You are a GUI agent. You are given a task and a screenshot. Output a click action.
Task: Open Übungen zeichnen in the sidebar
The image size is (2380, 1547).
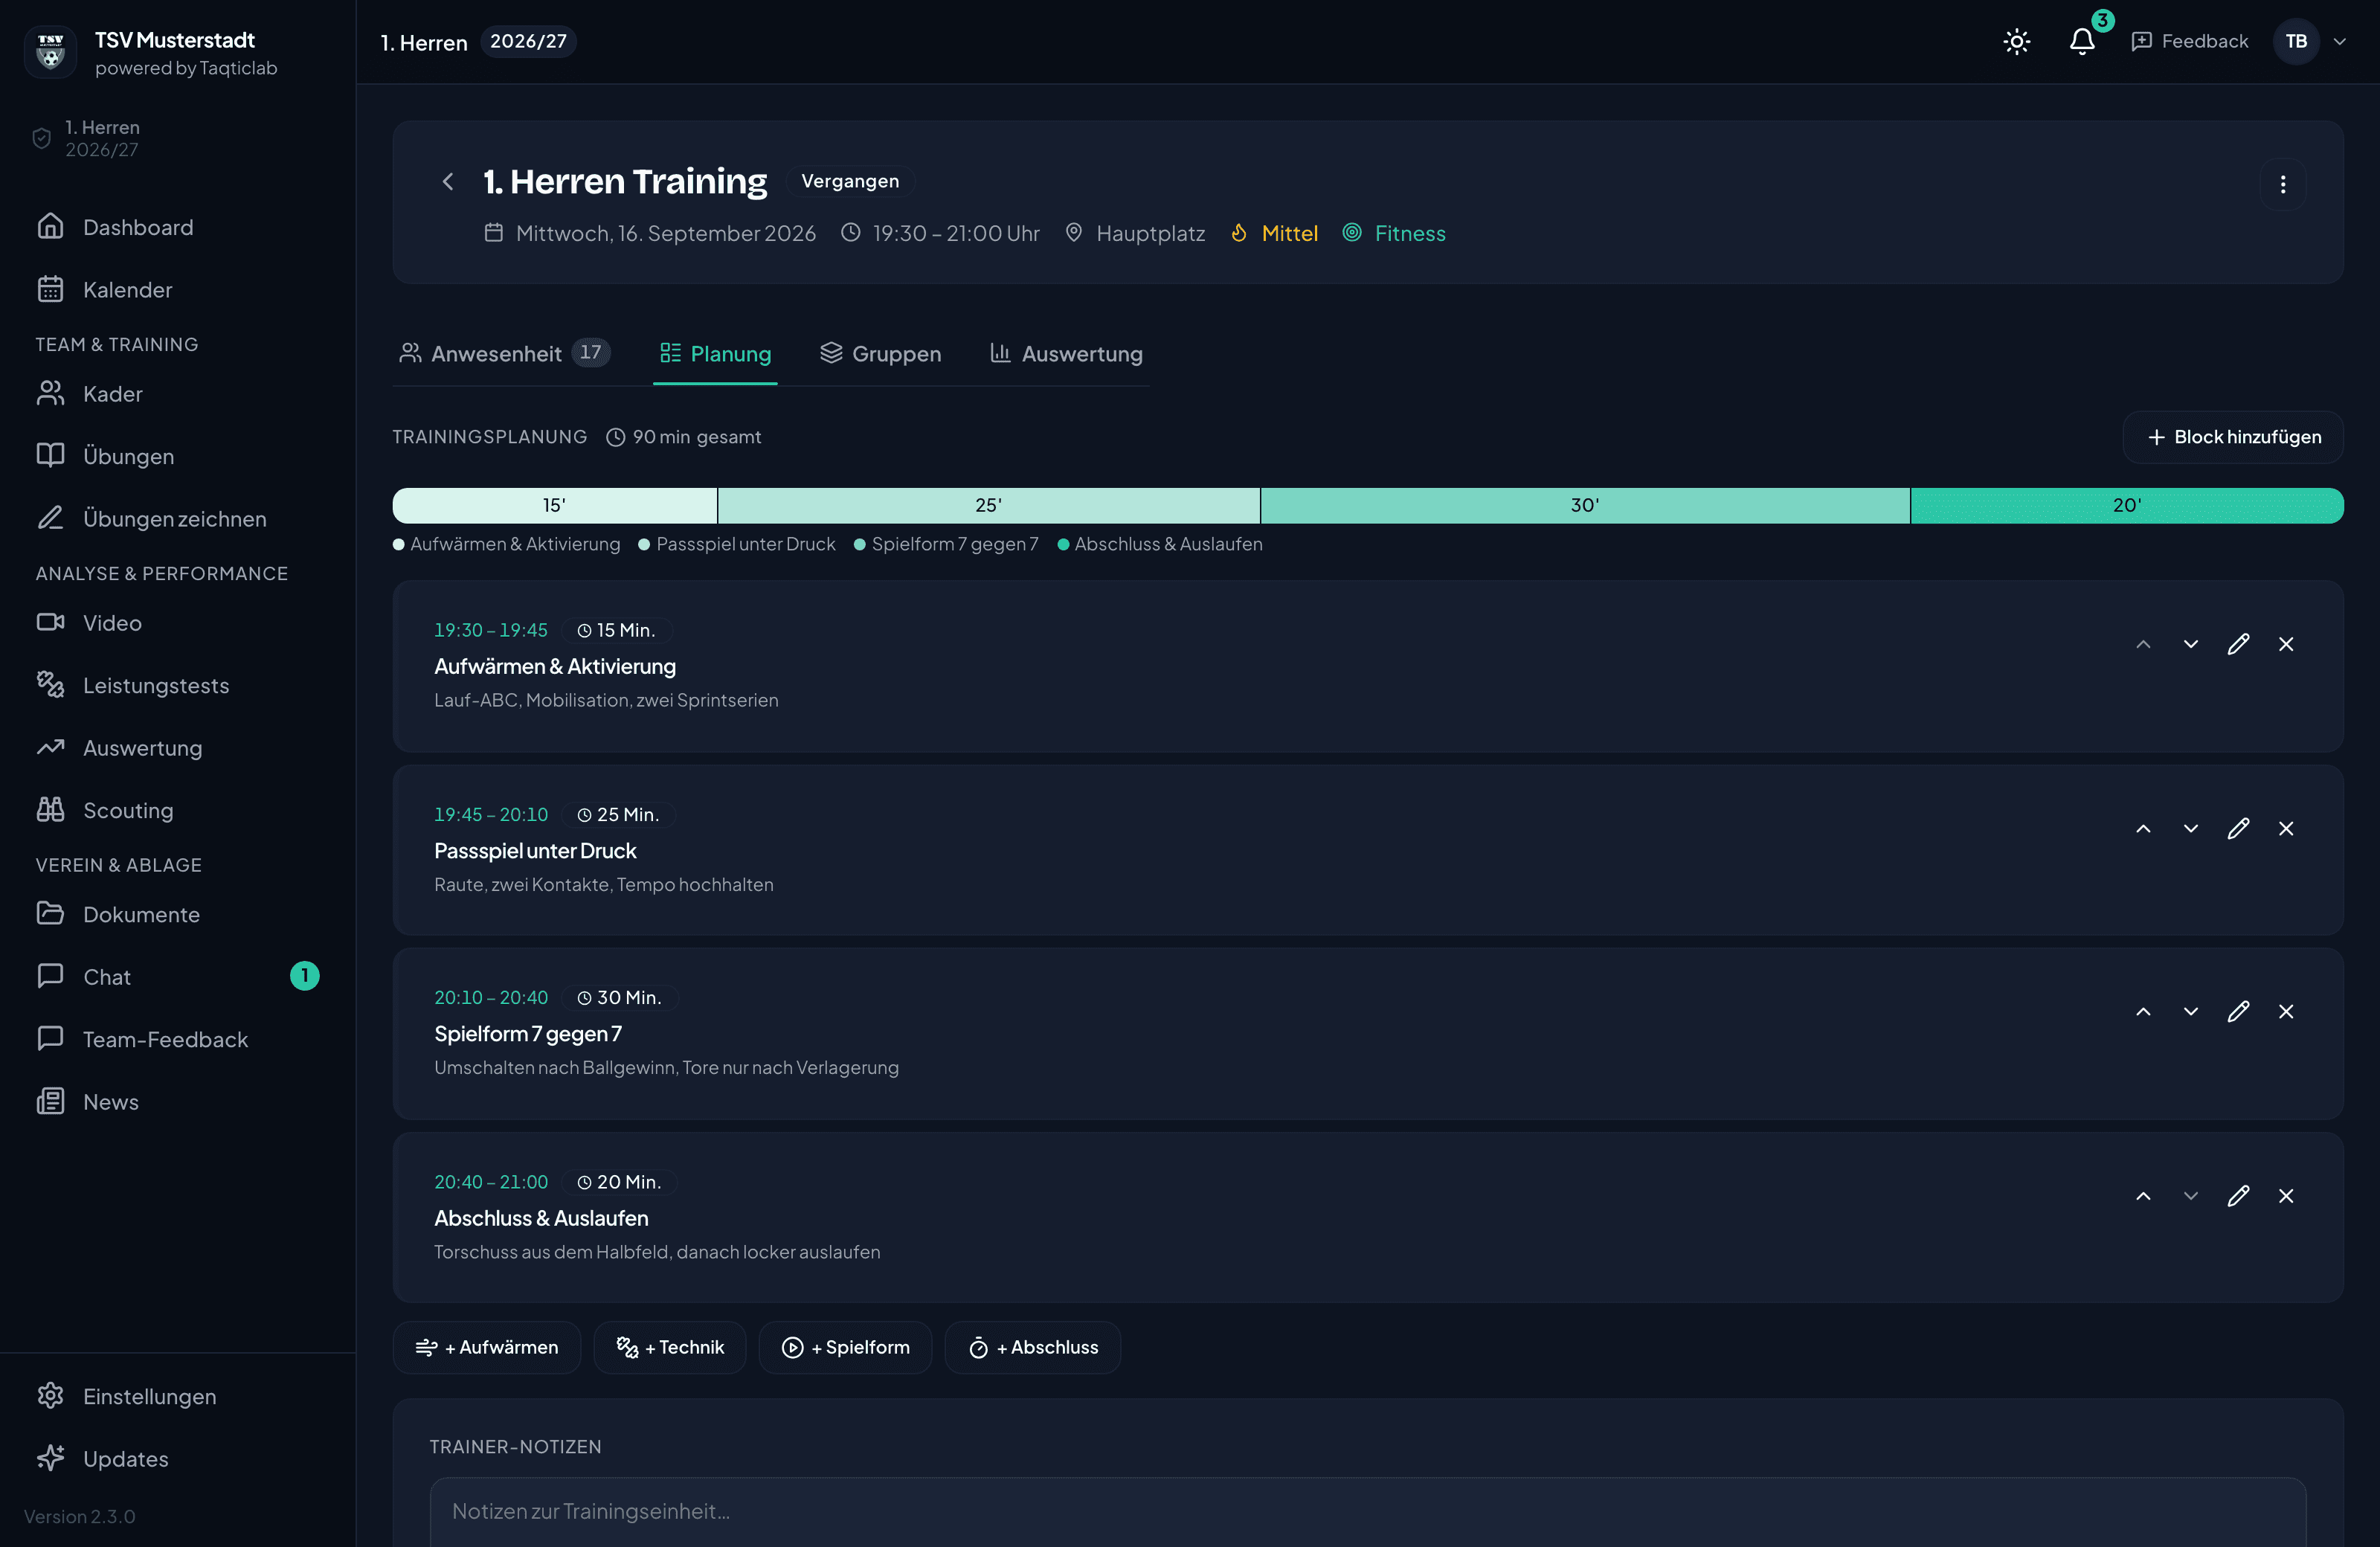178,519
